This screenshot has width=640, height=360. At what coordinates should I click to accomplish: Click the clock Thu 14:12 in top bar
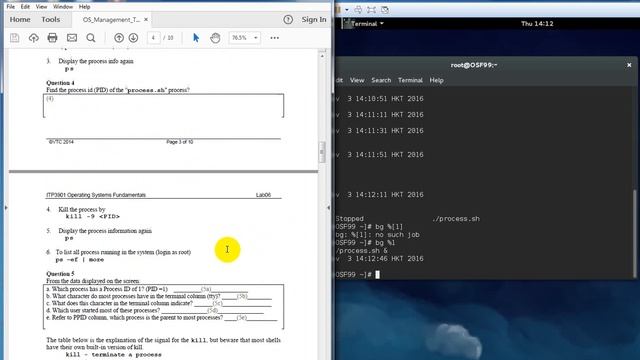pyautogui.click(x=537, y=24)
